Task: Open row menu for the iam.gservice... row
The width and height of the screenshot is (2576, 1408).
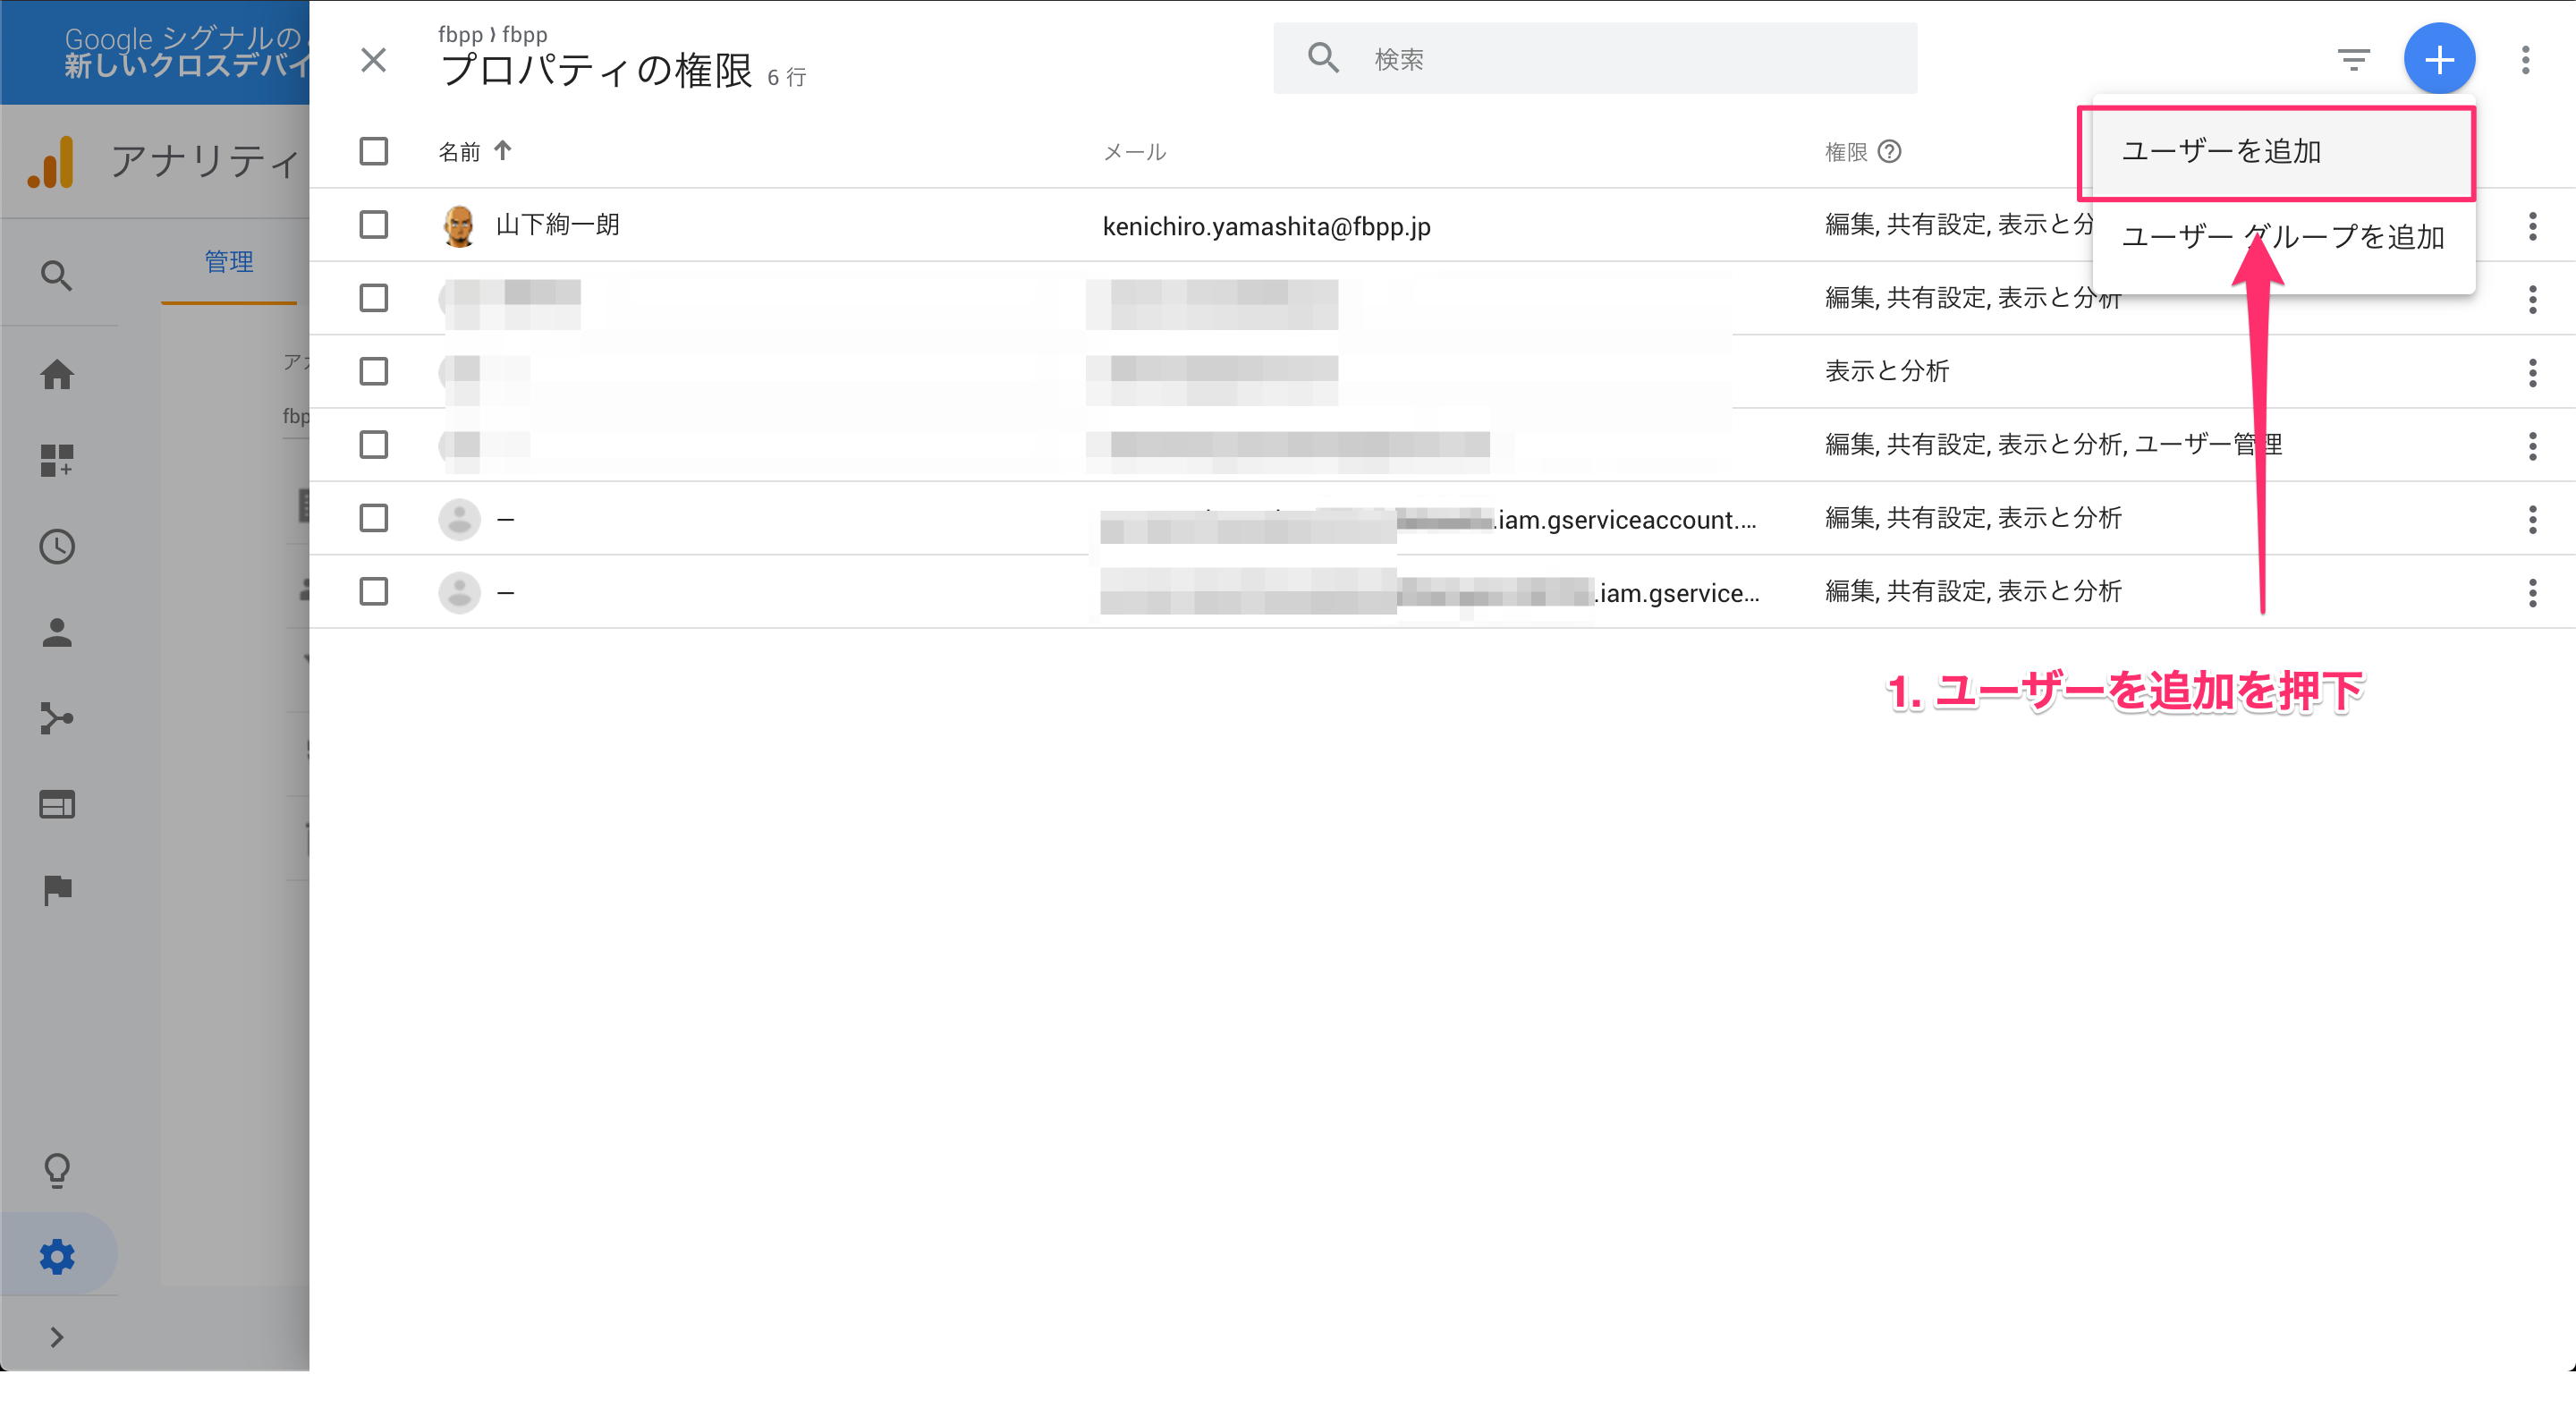Action: pos(2532,593)
